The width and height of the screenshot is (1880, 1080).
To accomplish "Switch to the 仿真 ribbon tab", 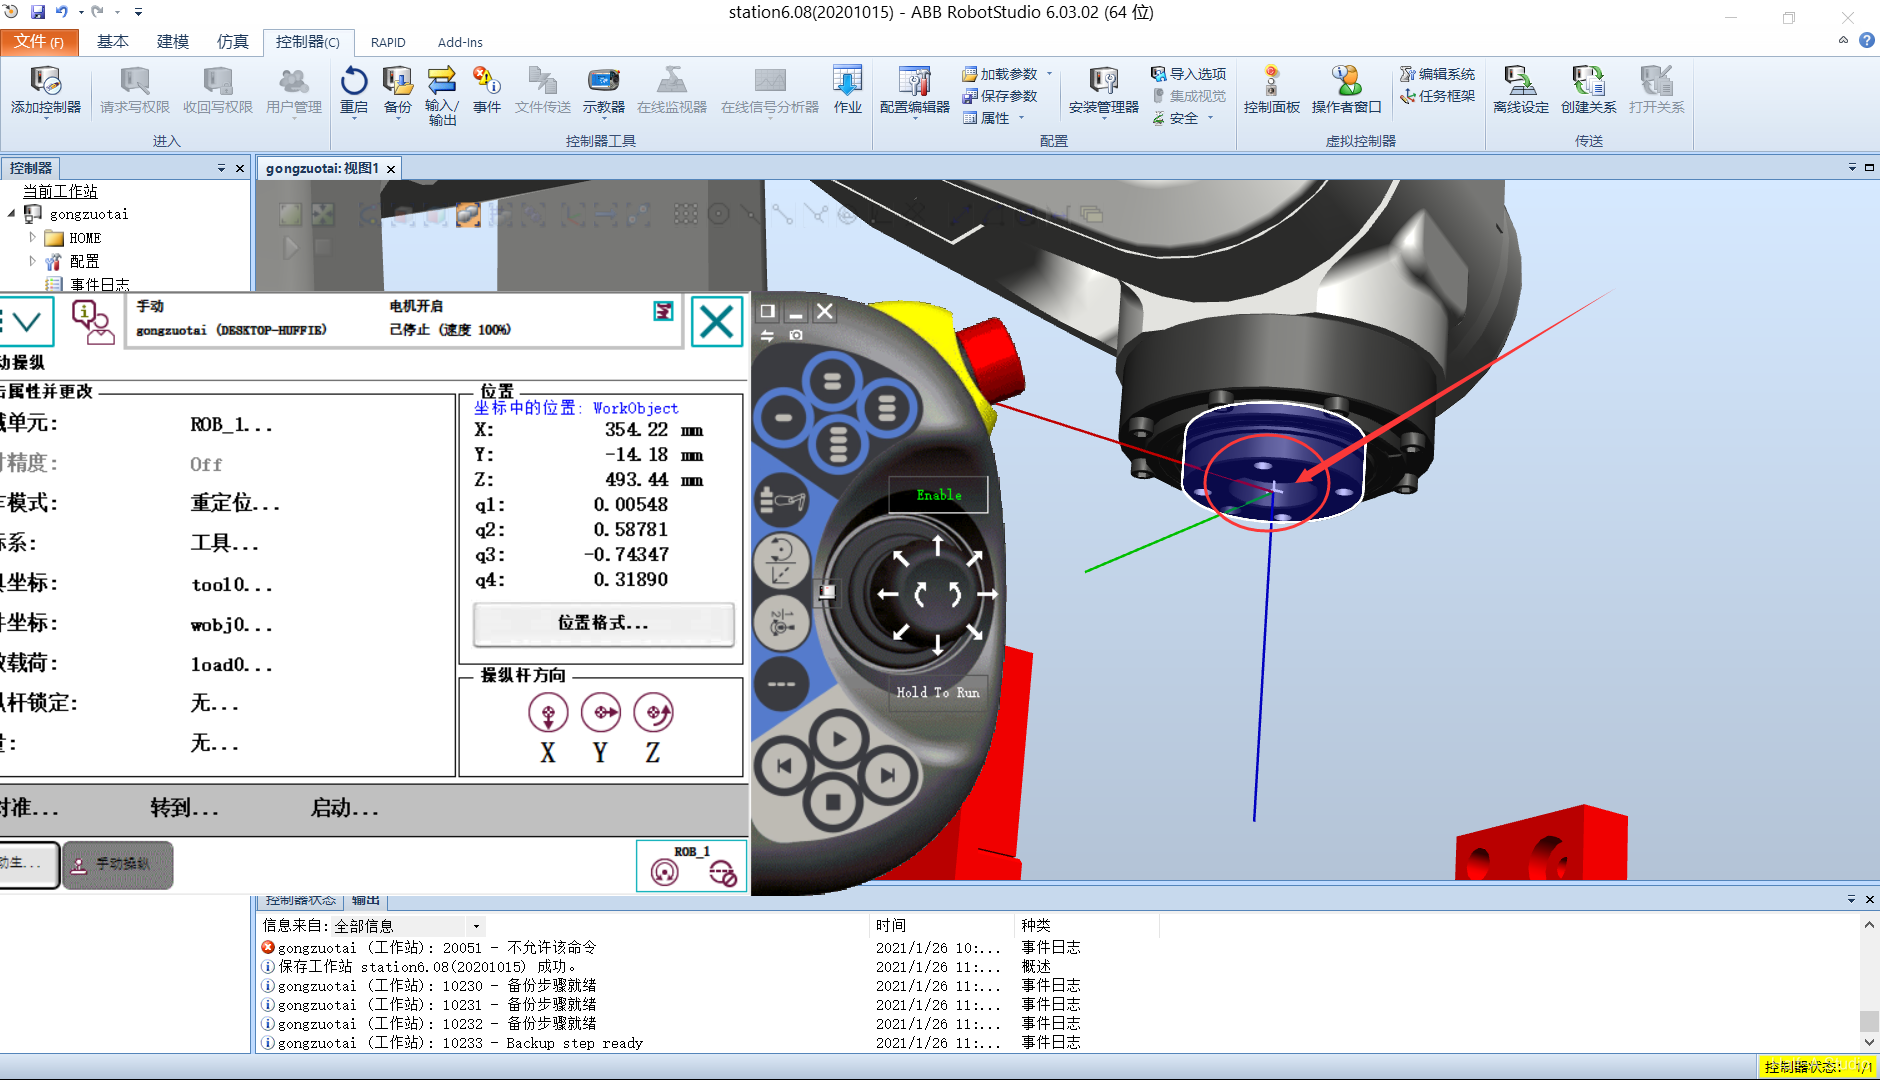I will point(233,42).
